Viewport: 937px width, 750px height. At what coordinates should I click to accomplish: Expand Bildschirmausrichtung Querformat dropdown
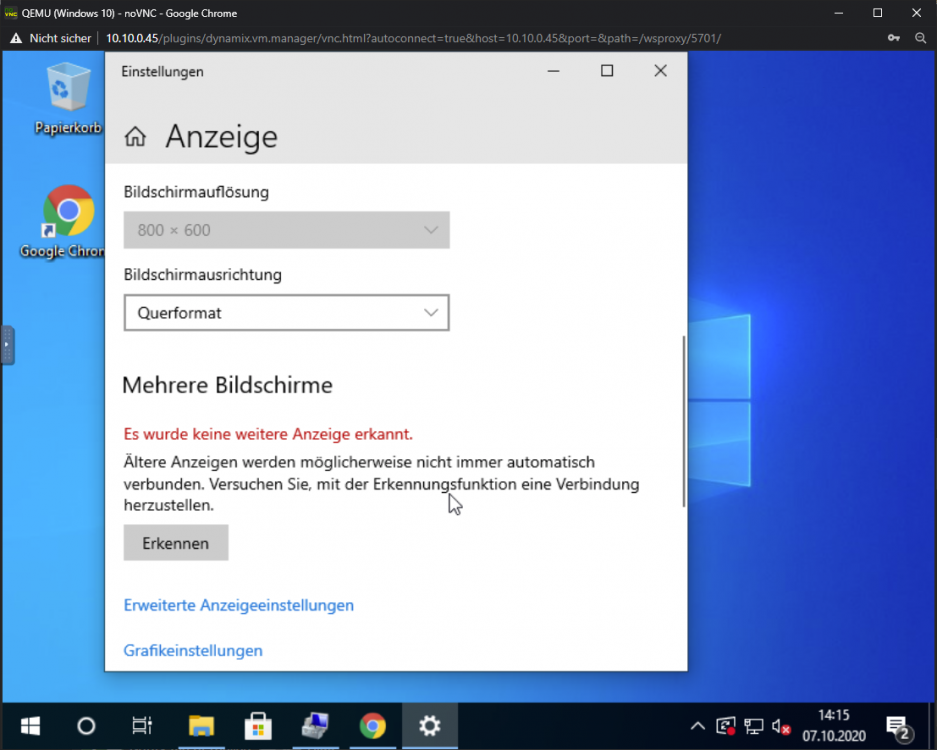point(286,313)
